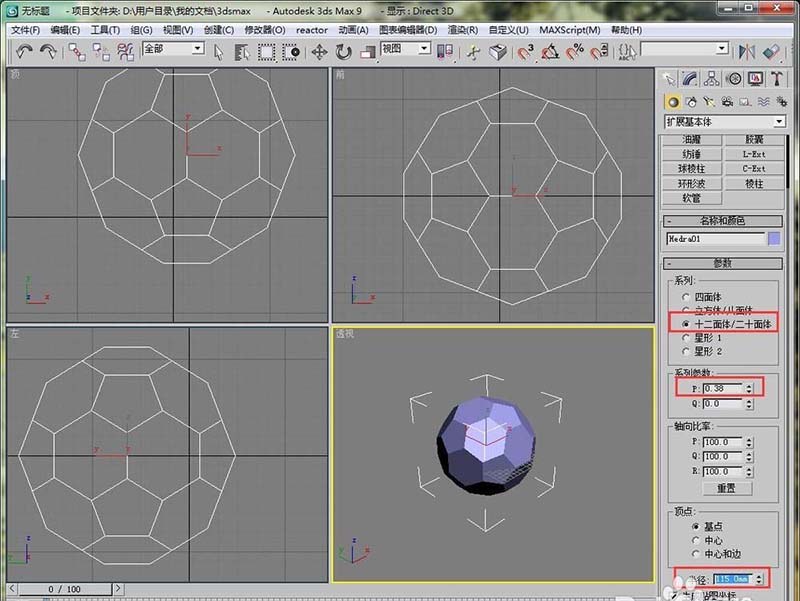This screenshot has width=800, height=601.
Task: Toggle the Spinner Snap icon
Action: point(599,52)
